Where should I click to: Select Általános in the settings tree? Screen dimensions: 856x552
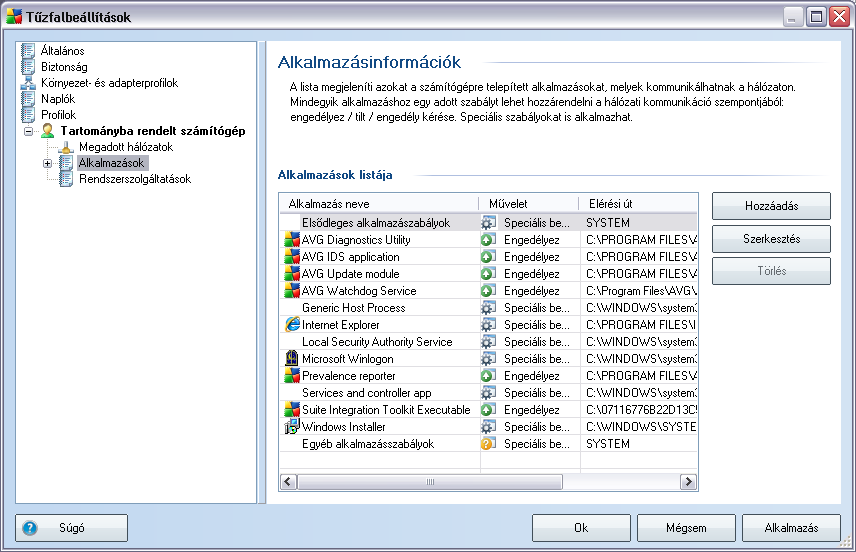[x=63, y=51]
